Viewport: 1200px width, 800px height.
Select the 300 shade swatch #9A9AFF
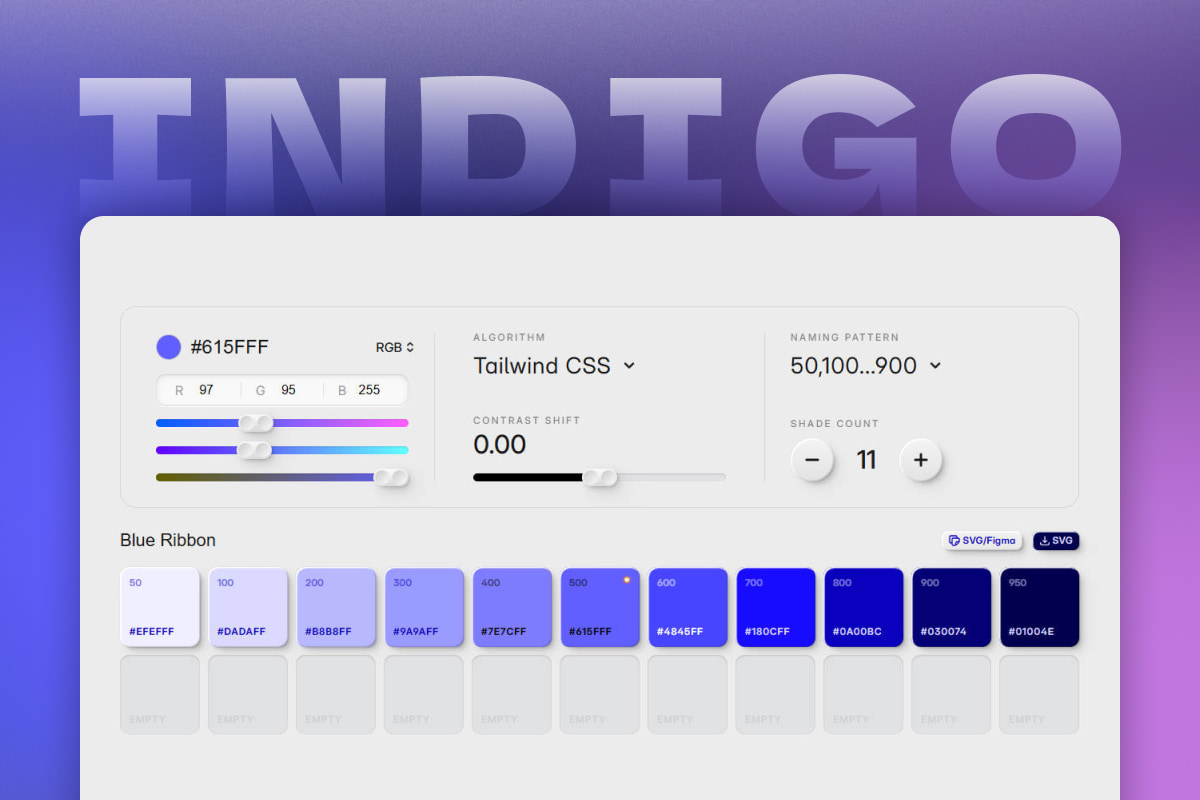[x=424, y=607]
